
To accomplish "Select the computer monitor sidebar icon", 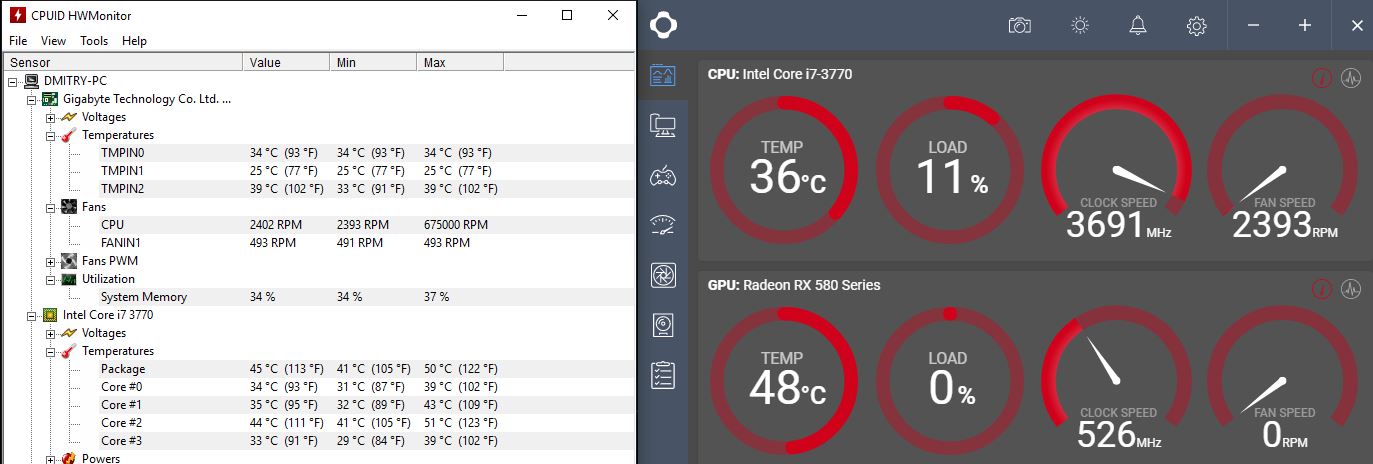I will point(662,125).
